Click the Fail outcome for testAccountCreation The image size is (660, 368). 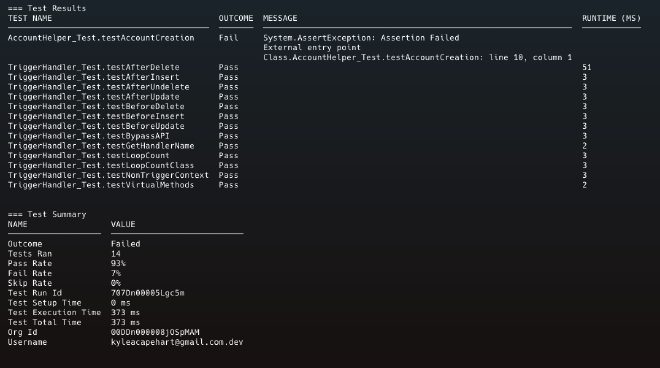pyautogui.click(x=228, y=38)
